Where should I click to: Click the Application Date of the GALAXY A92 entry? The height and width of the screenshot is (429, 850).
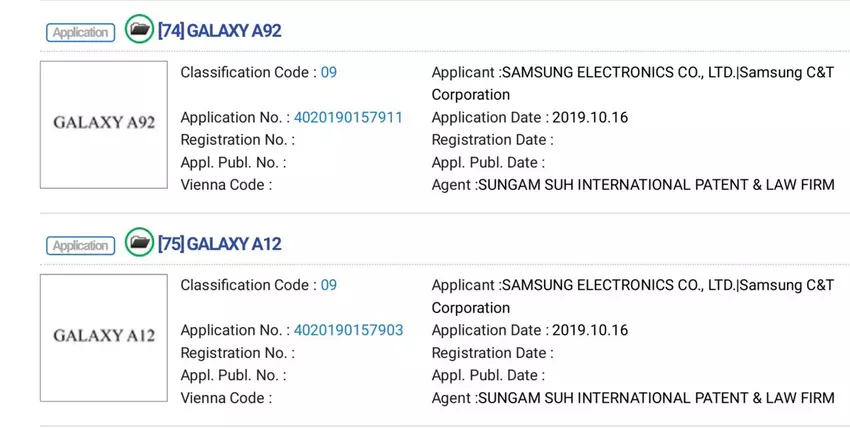(590, 117)
